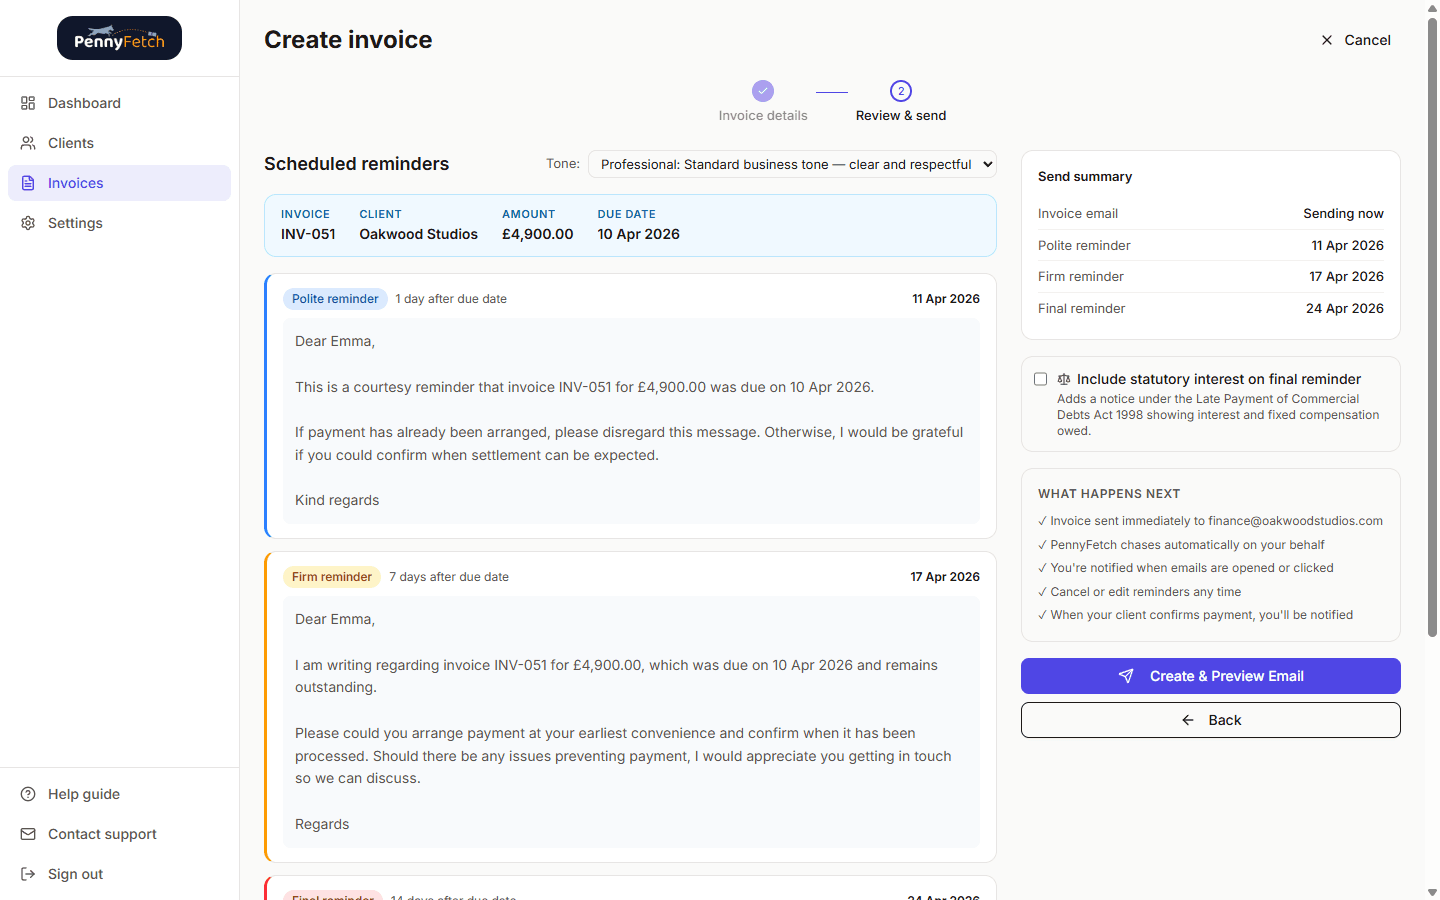The width and height of the screenshot is (1440, 900).
Task: Cancel the invoice creation
Action: coord(1356,40)
